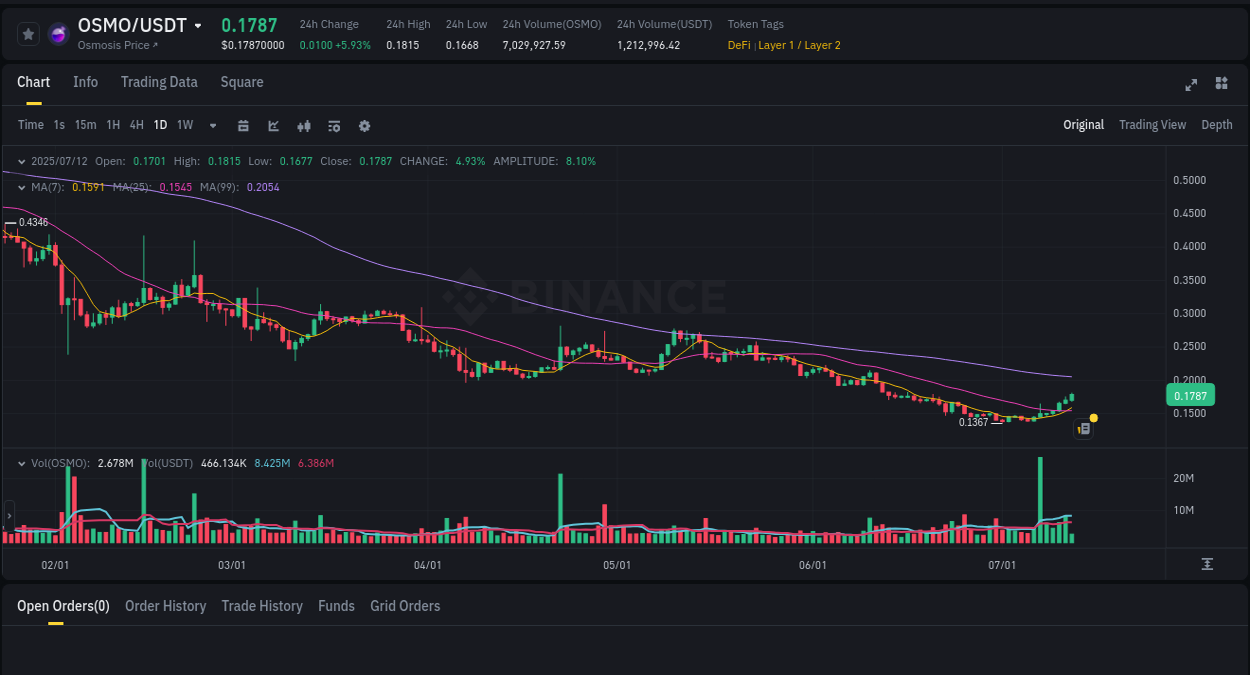Switch chart interval to 4H

136,125
